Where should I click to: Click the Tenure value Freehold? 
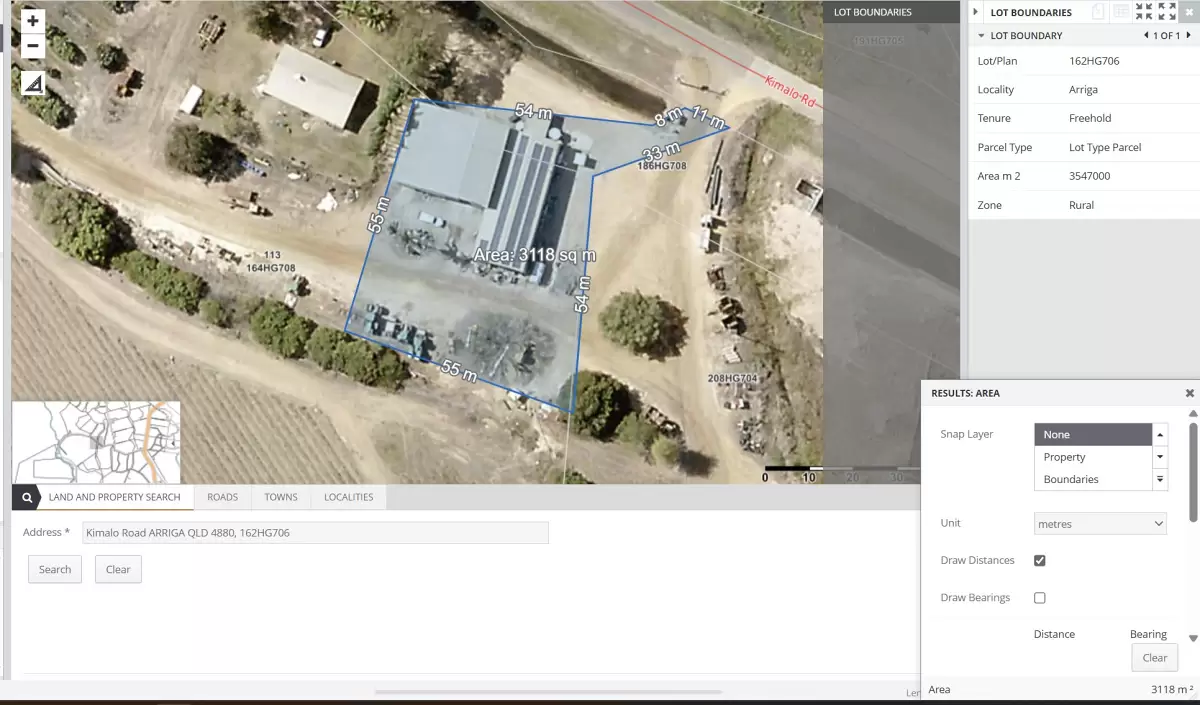[x=1090, y=118]
